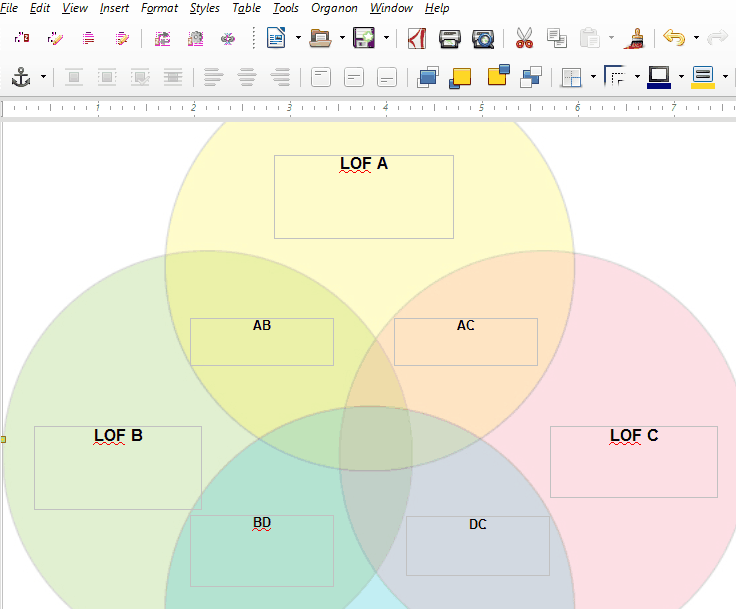Click the Zotero Refresh citations icon

162,38
